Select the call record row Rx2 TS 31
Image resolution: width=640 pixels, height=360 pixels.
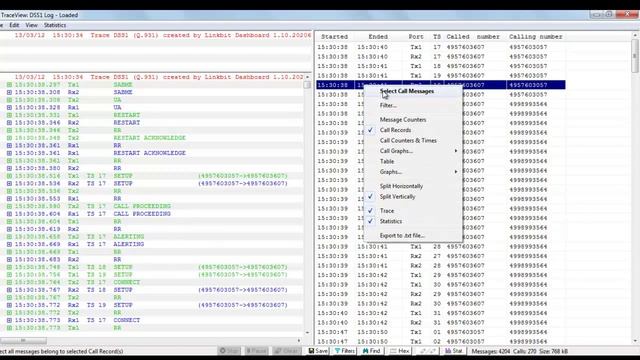(441, 322)
